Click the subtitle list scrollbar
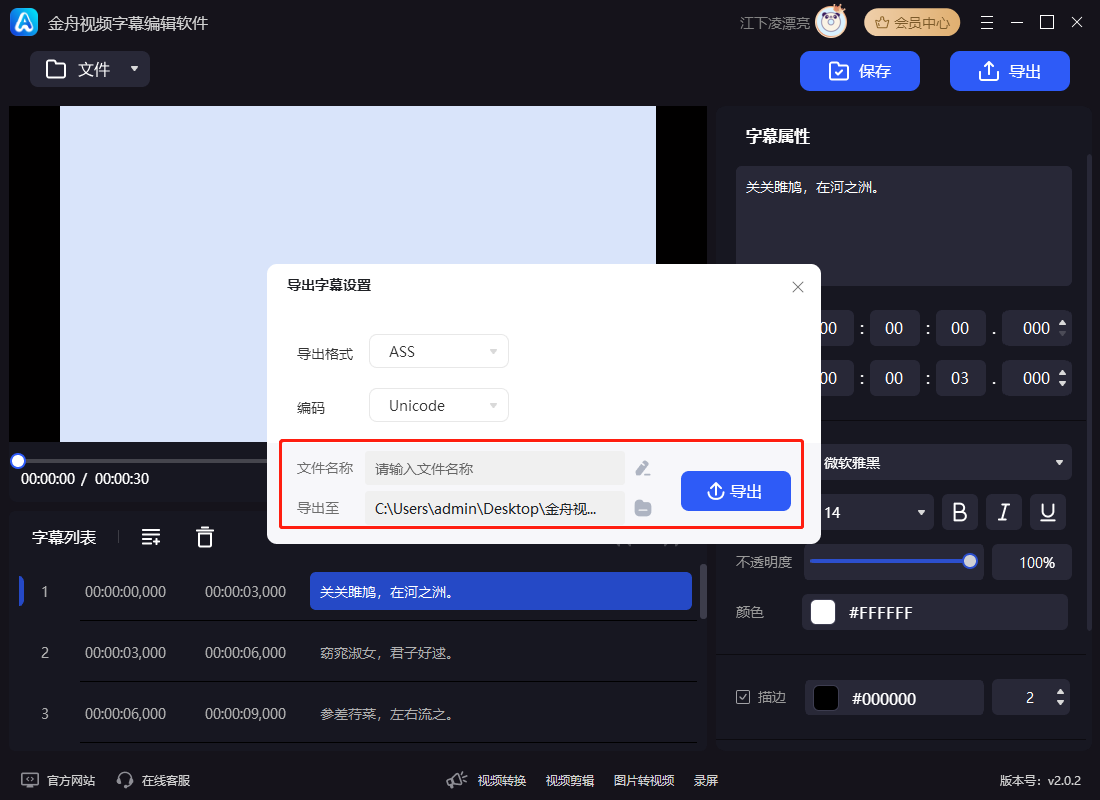Viewport: 1100px width, 800px height. tap(703, 592)
